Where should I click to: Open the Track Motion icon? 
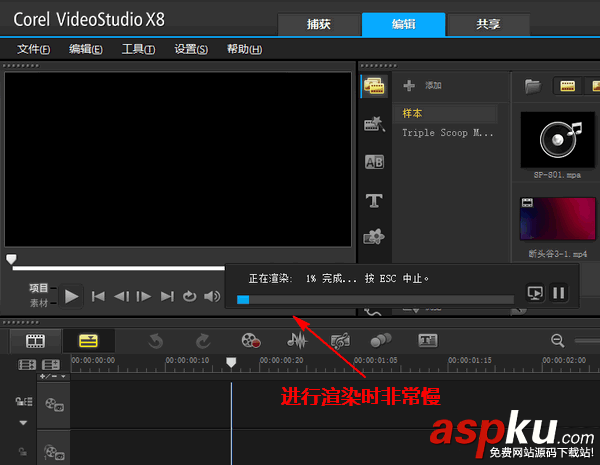381,340
